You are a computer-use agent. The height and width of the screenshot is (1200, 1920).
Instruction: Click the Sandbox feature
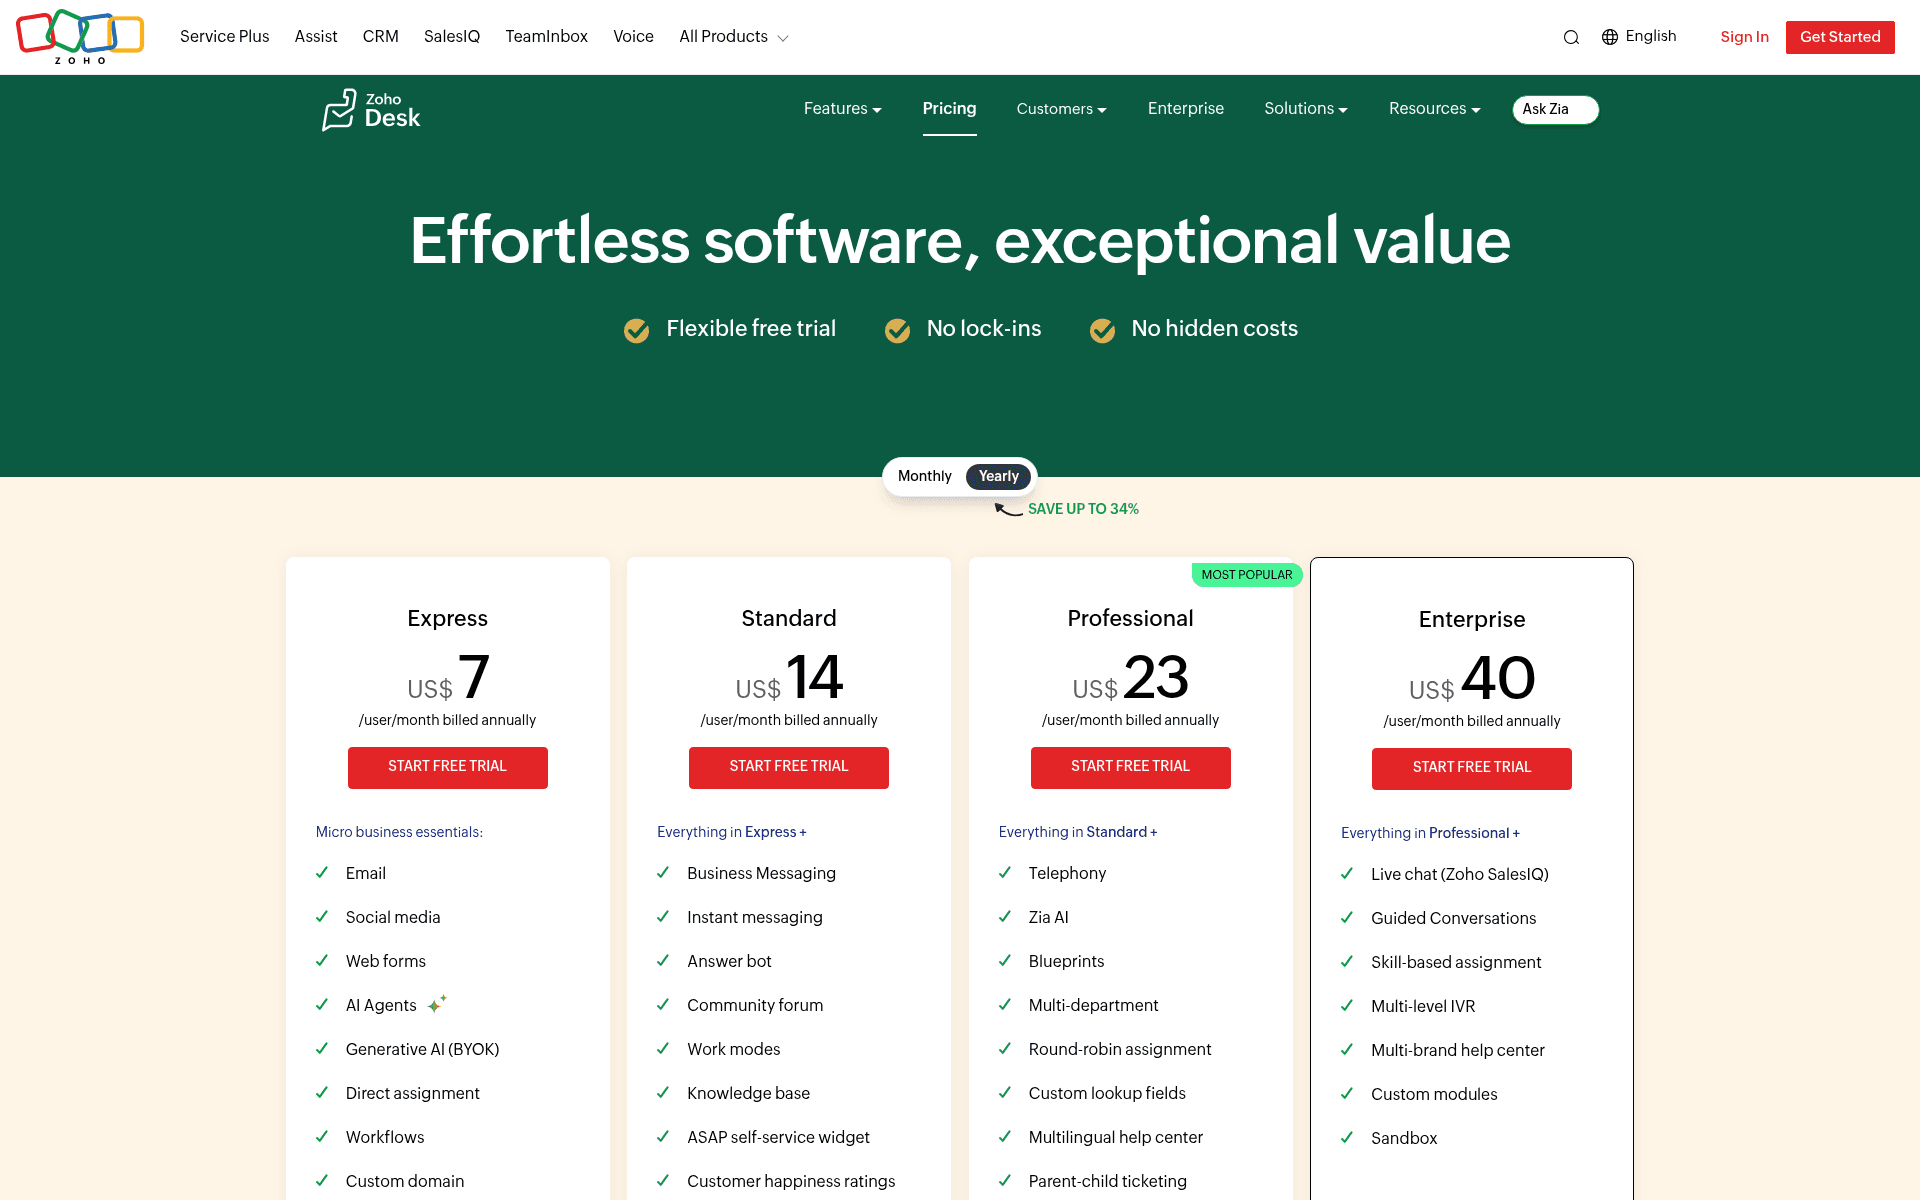click(x=1403, y=1138)
